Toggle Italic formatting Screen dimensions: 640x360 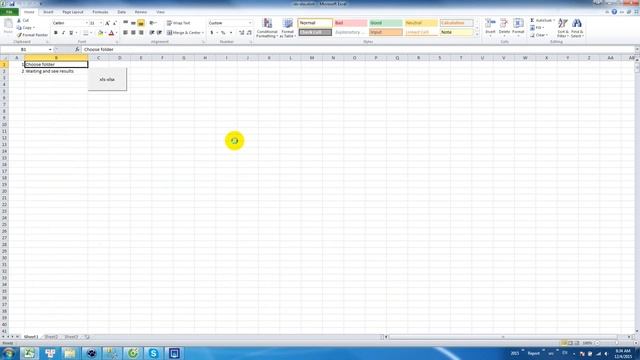pos(63,33)
